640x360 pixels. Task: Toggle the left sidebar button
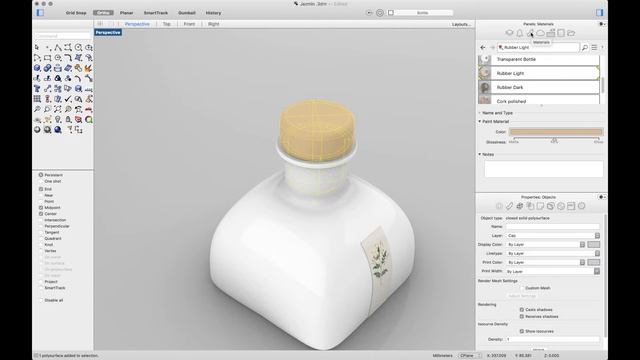click(x=40, y=13)
